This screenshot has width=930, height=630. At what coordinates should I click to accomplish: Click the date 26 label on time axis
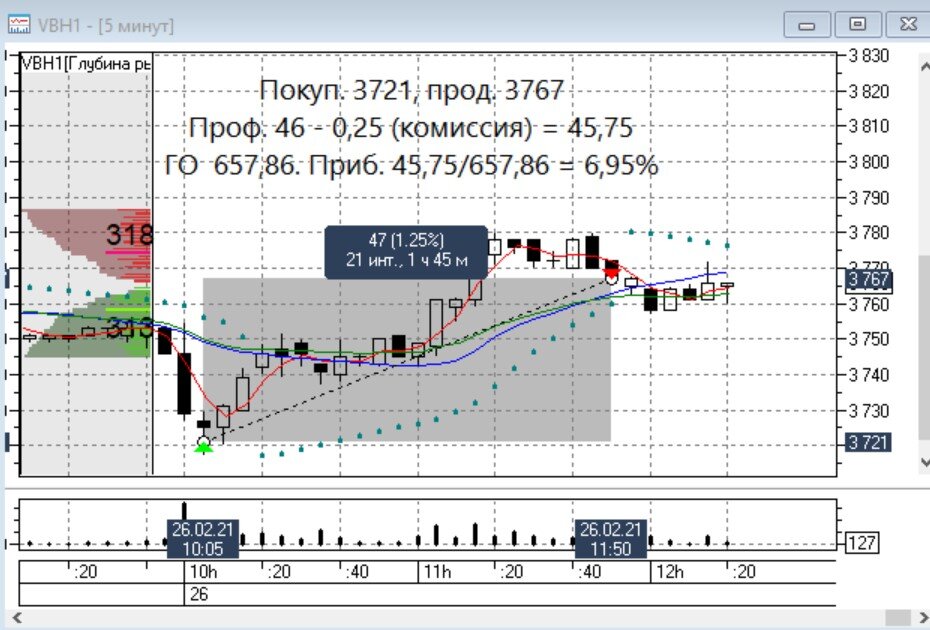[x=199, y=594]
